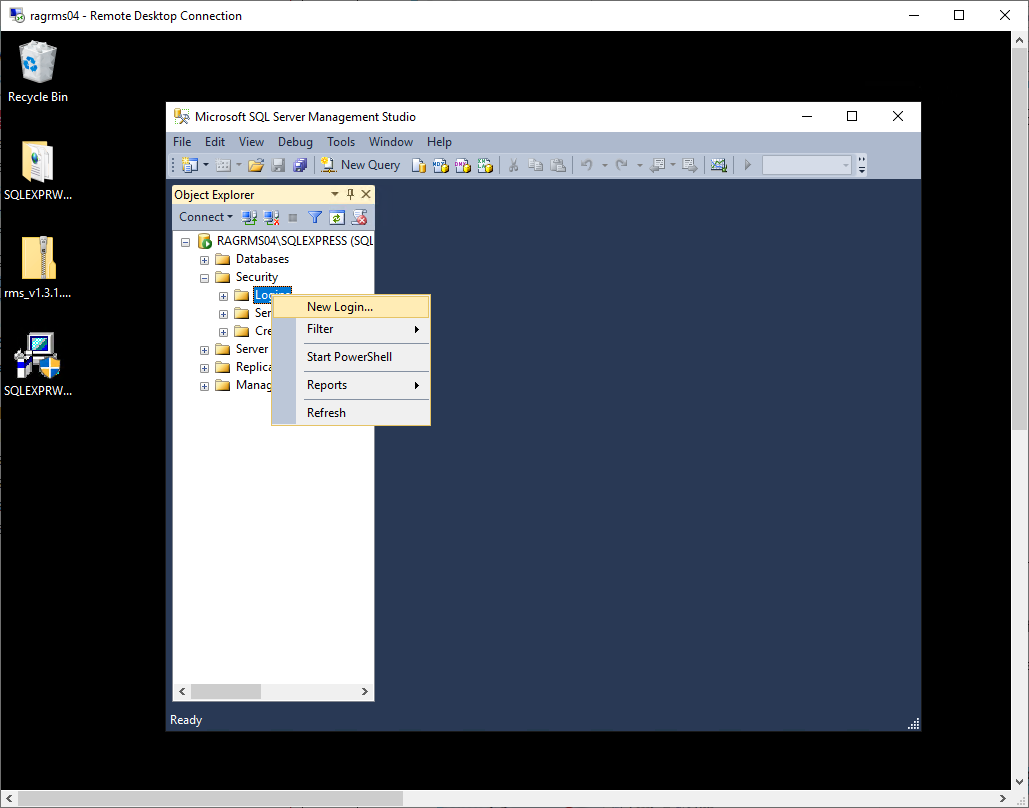Screen dimensions: 1029x808
Task: Click the Cut scissors icon
Action: pyautogui.click(x=513, y=165)
